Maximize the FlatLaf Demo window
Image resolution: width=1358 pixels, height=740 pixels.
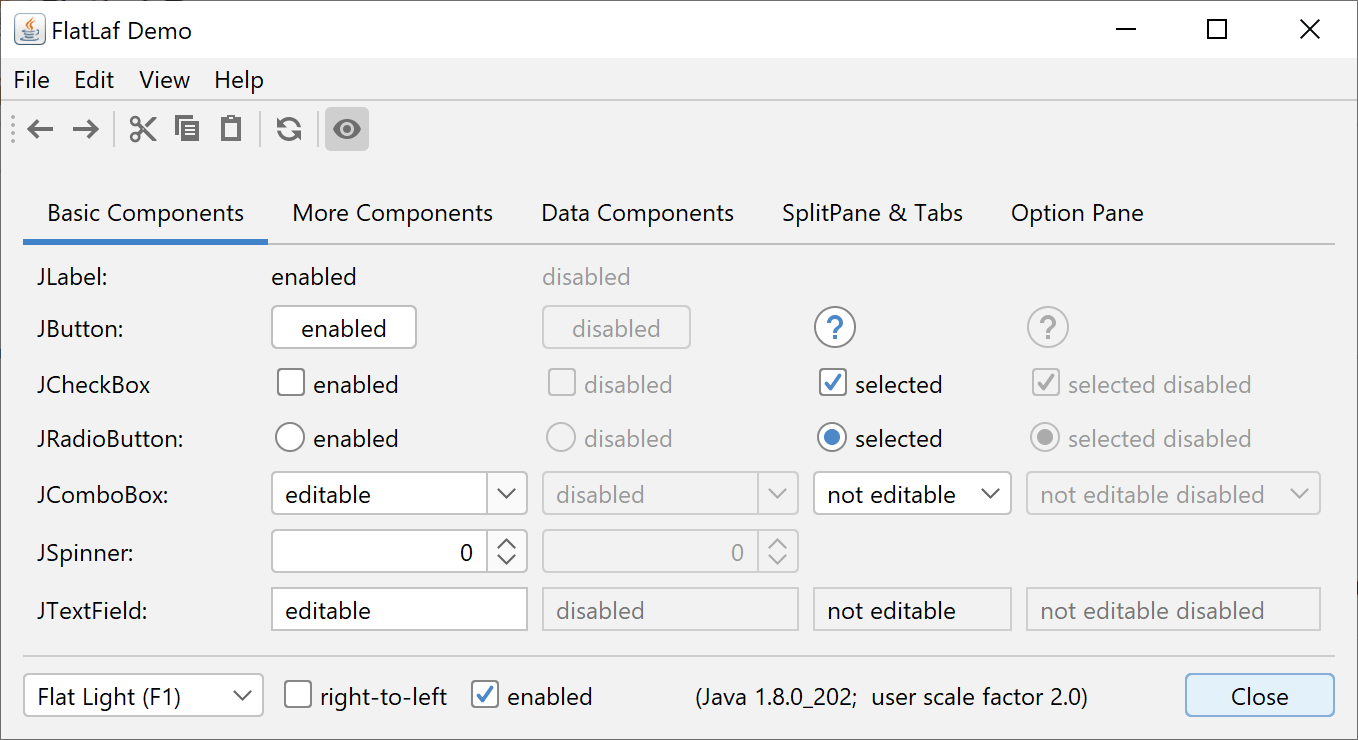coord(1217,30)
